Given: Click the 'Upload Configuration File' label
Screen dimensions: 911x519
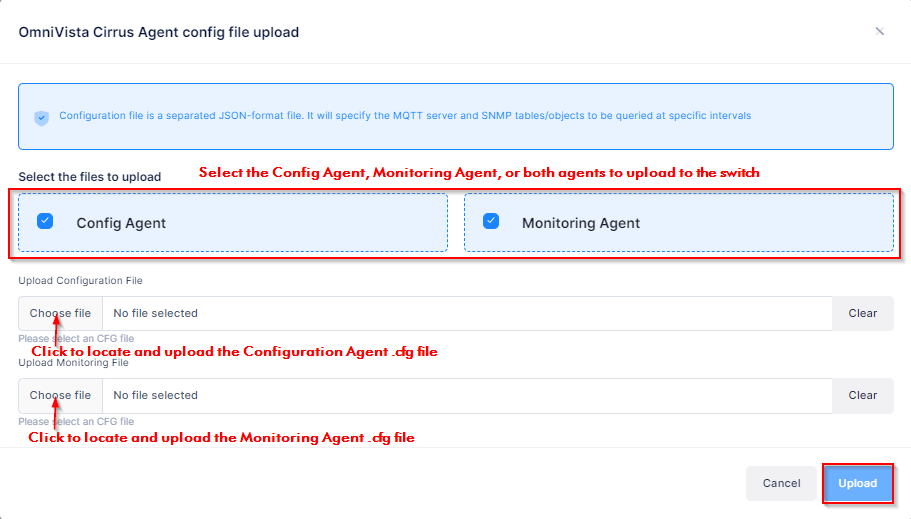Looking at the screenshot, I should 80,281.
